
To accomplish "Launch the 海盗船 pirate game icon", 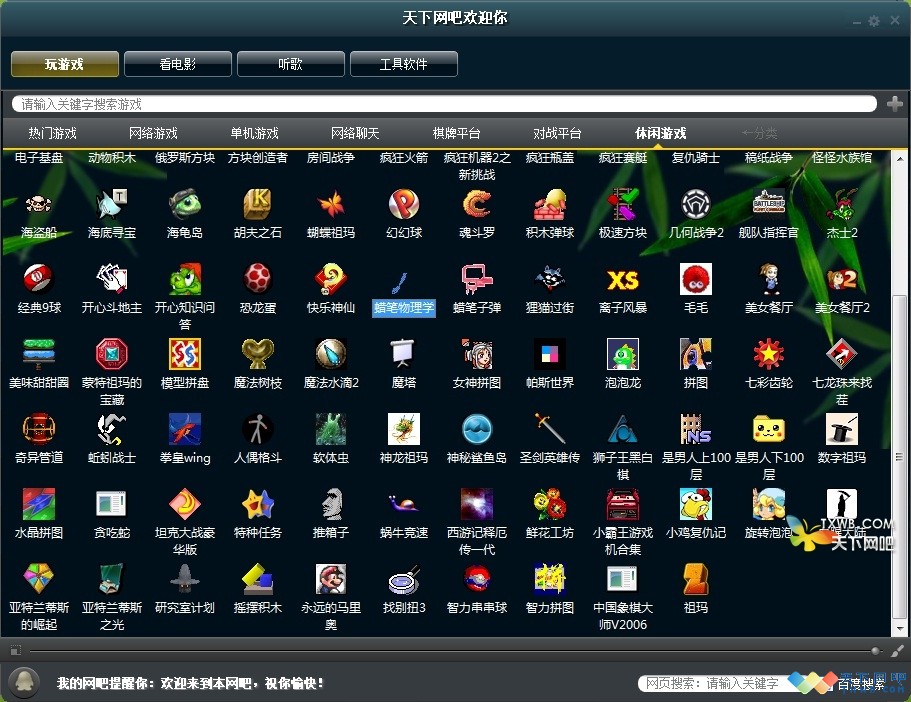I will tap(38, 207).
